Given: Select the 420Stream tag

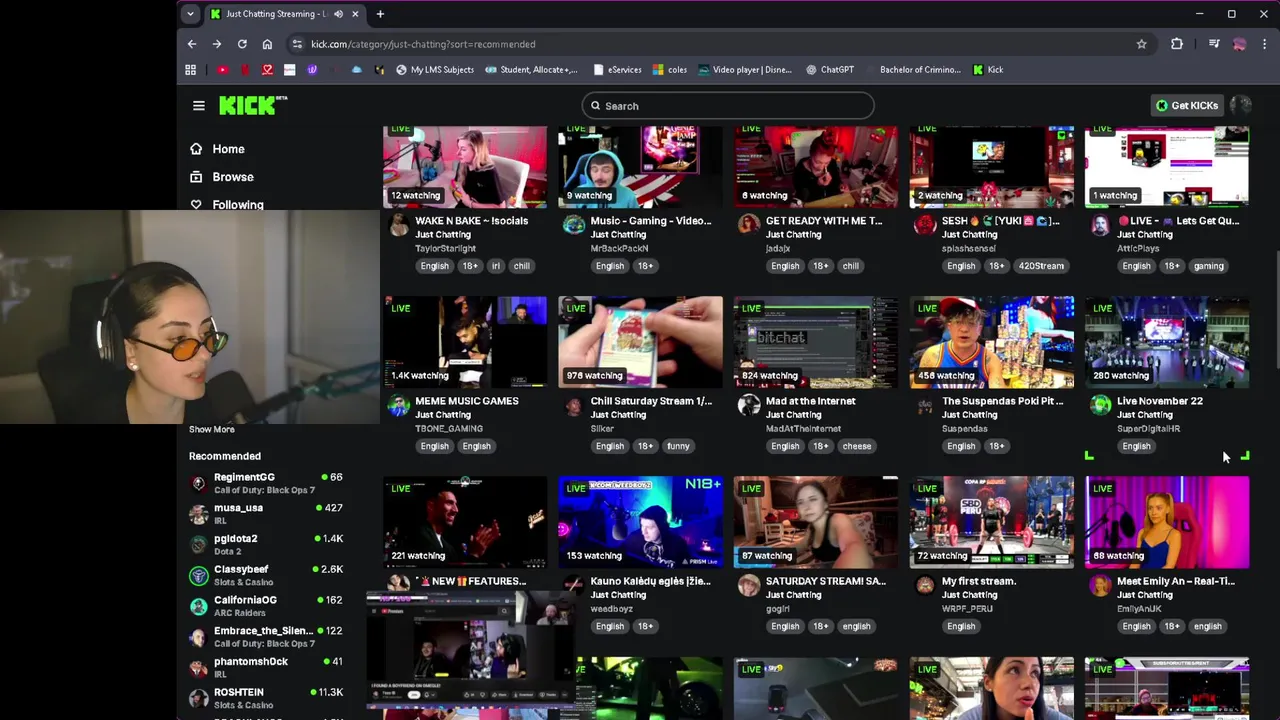Looking at the screenshot, I should (1041, 266).
